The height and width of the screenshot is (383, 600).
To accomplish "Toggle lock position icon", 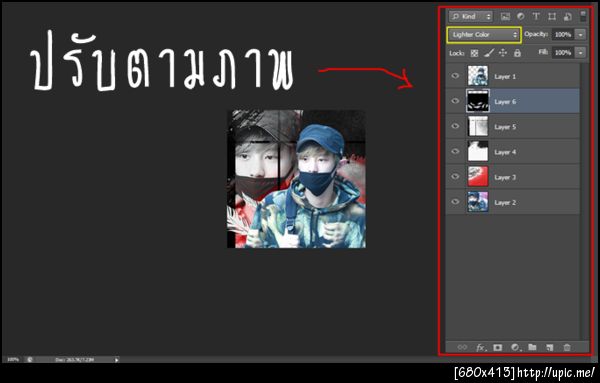I will [x=503, y=53].
